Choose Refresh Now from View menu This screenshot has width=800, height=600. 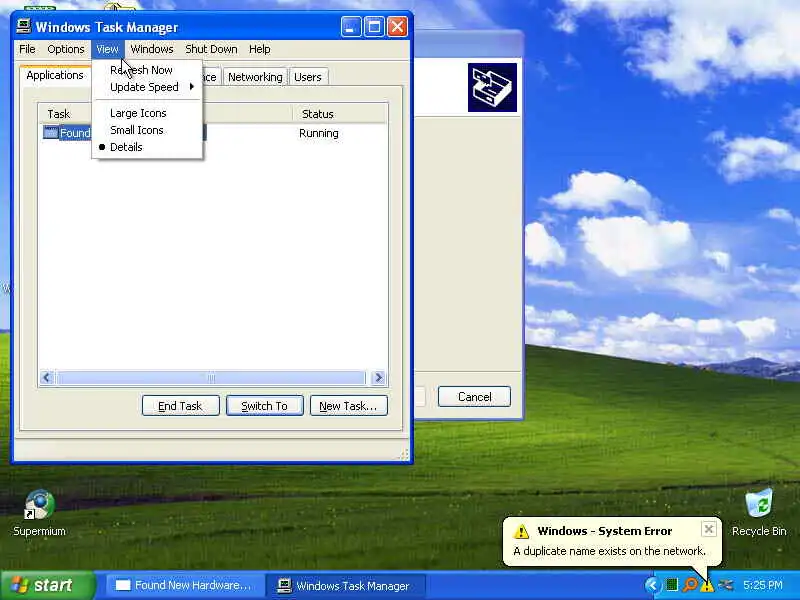147,70
